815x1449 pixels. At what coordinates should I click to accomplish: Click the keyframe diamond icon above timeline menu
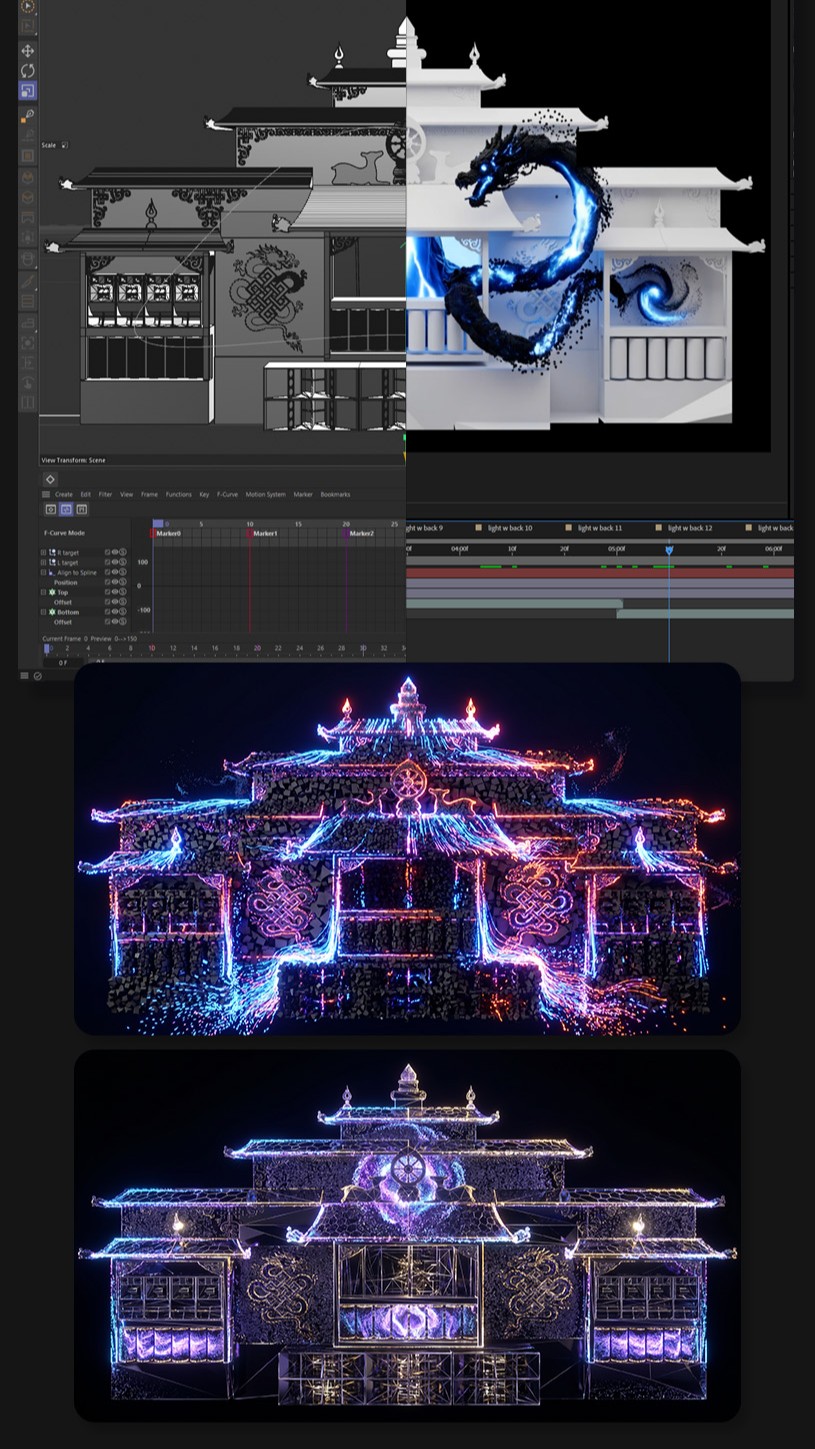tap(50, 480)
